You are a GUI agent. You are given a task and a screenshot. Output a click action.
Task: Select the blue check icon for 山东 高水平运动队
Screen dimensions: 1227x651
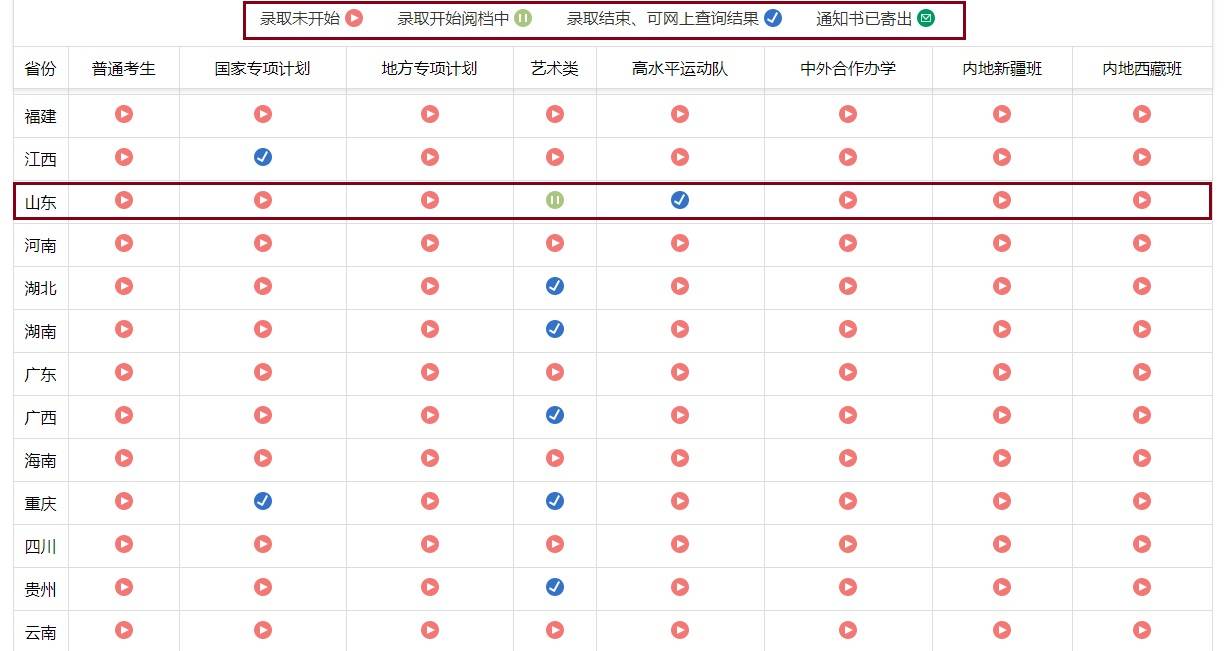tap(679, 200)
